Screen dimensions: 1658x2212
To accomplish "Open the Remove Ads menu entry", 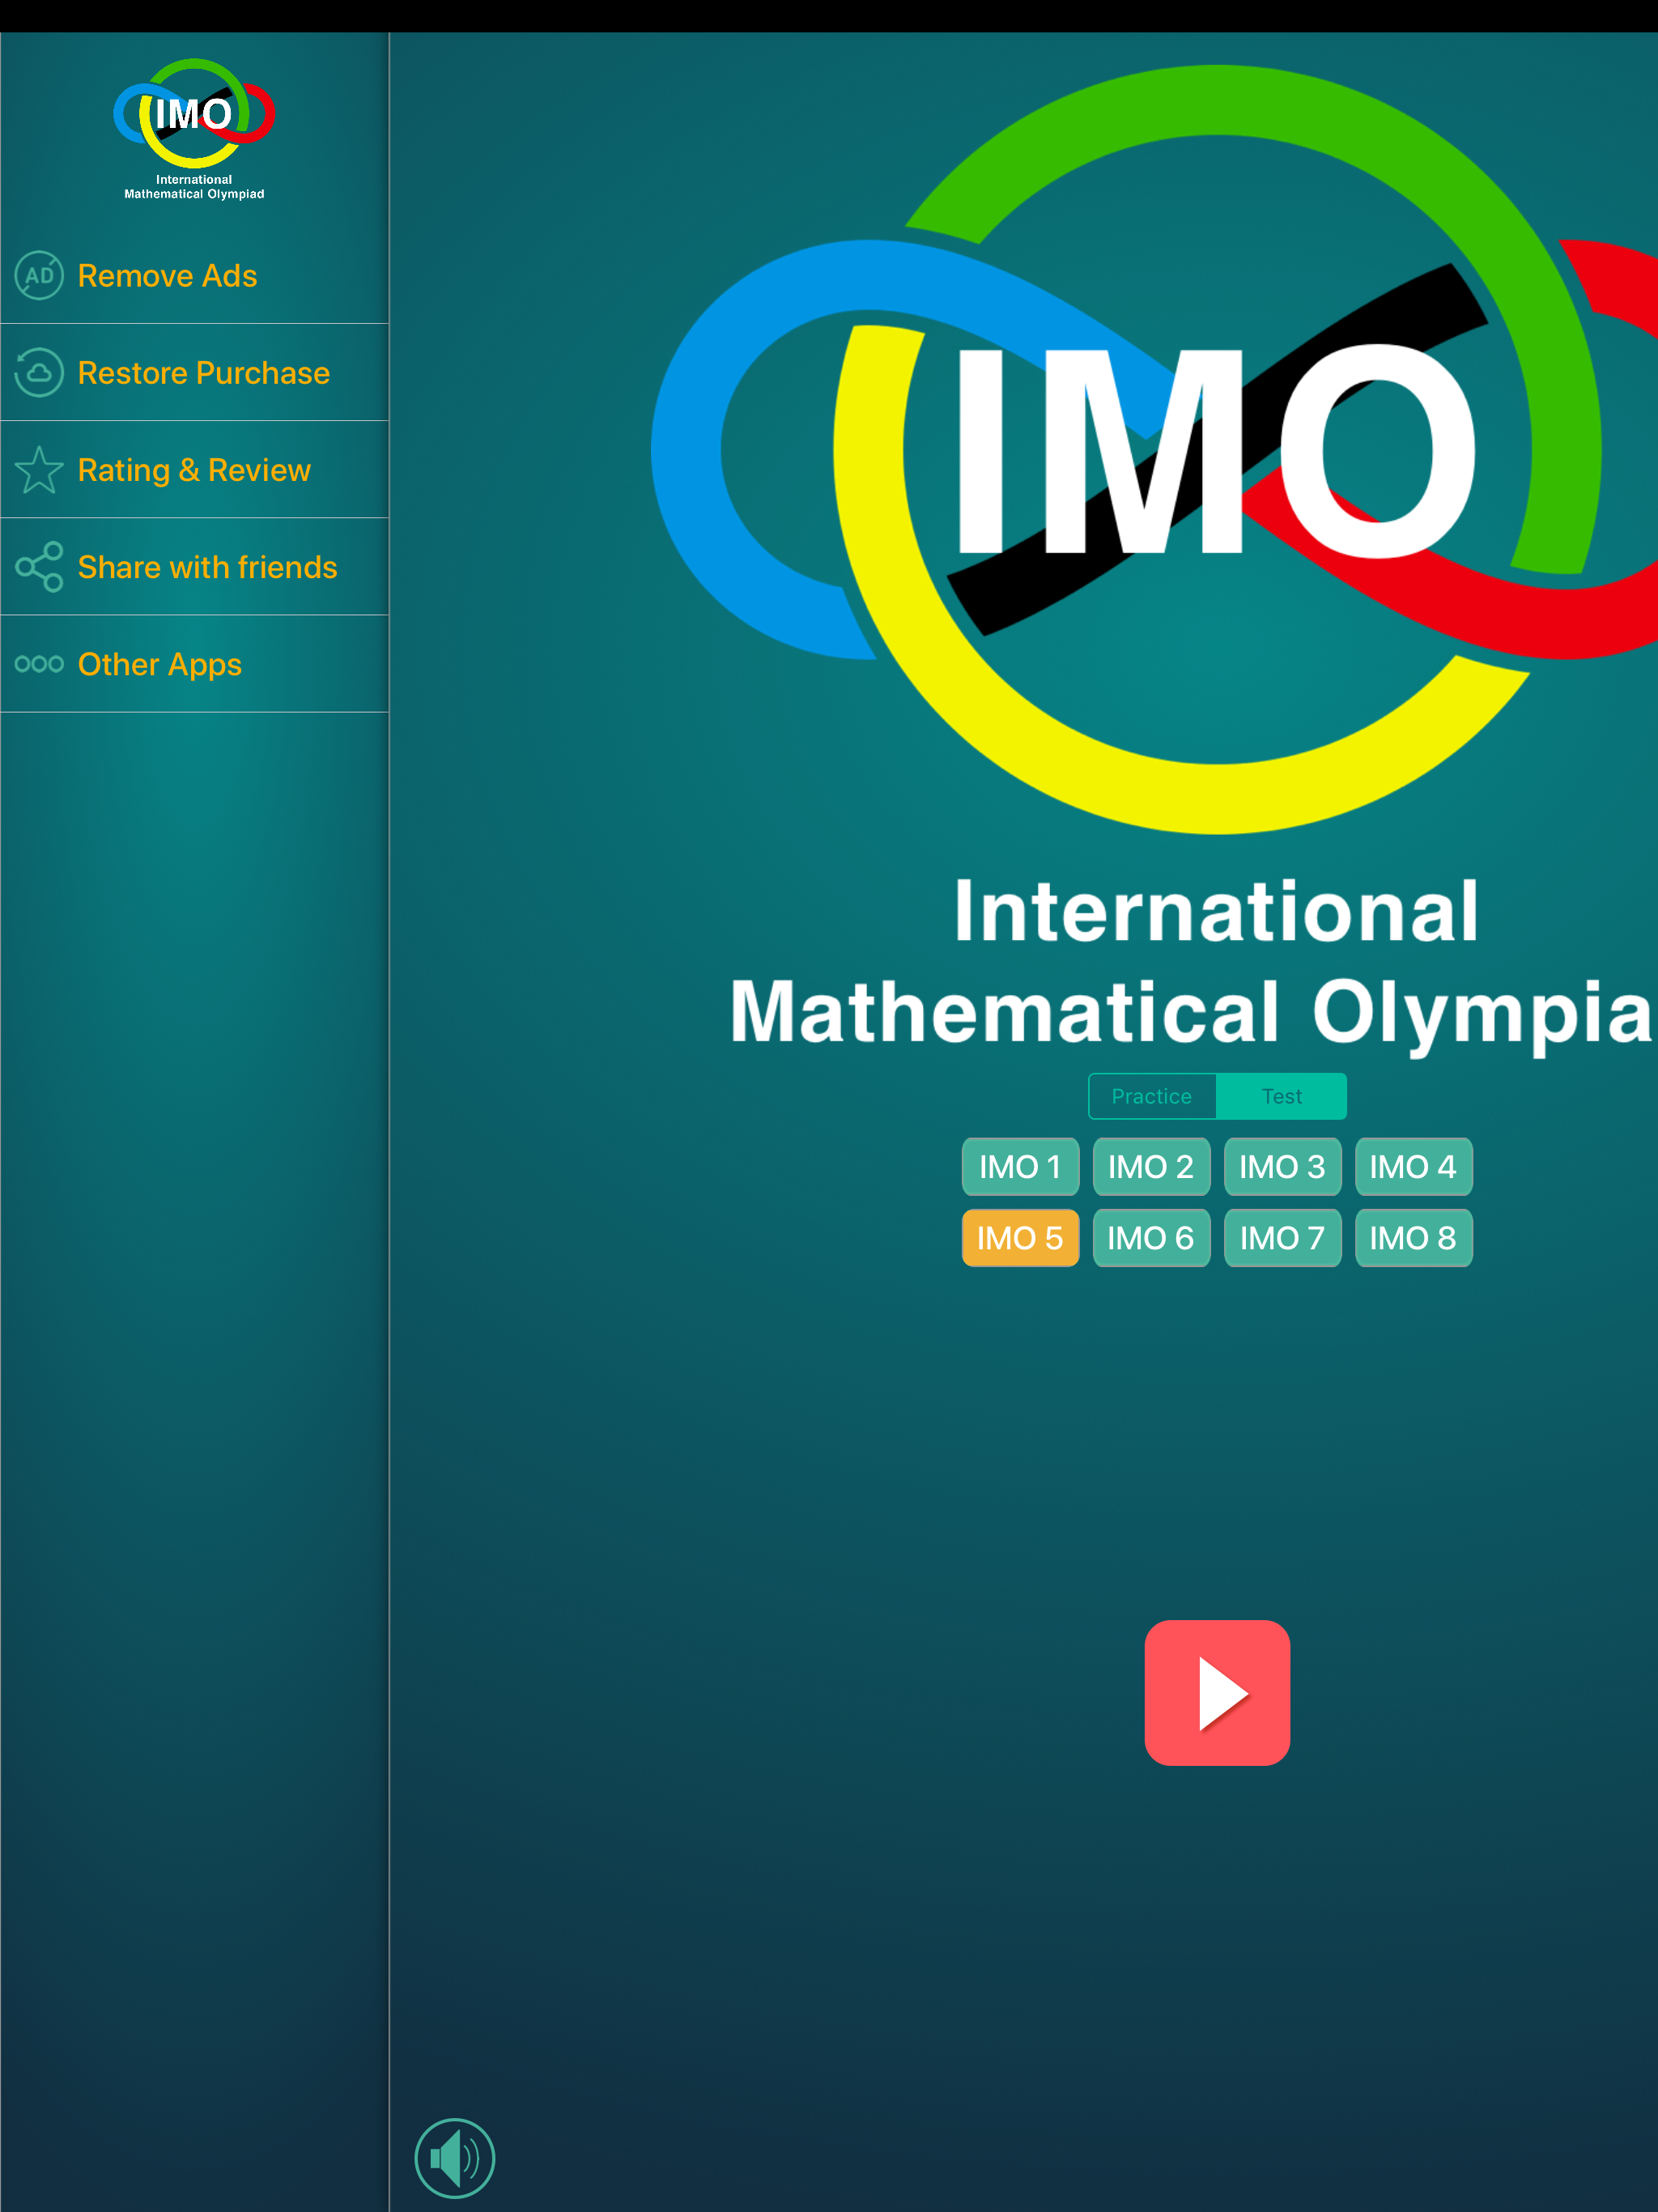I will click(194, 275).
